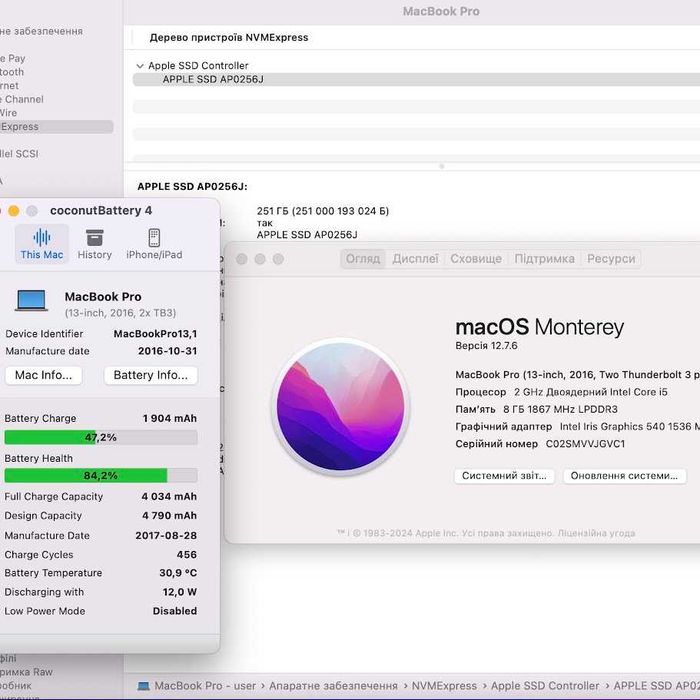700x700 pixels.
Task: Open the Mac Info... button
Action: tap(44, 375)
